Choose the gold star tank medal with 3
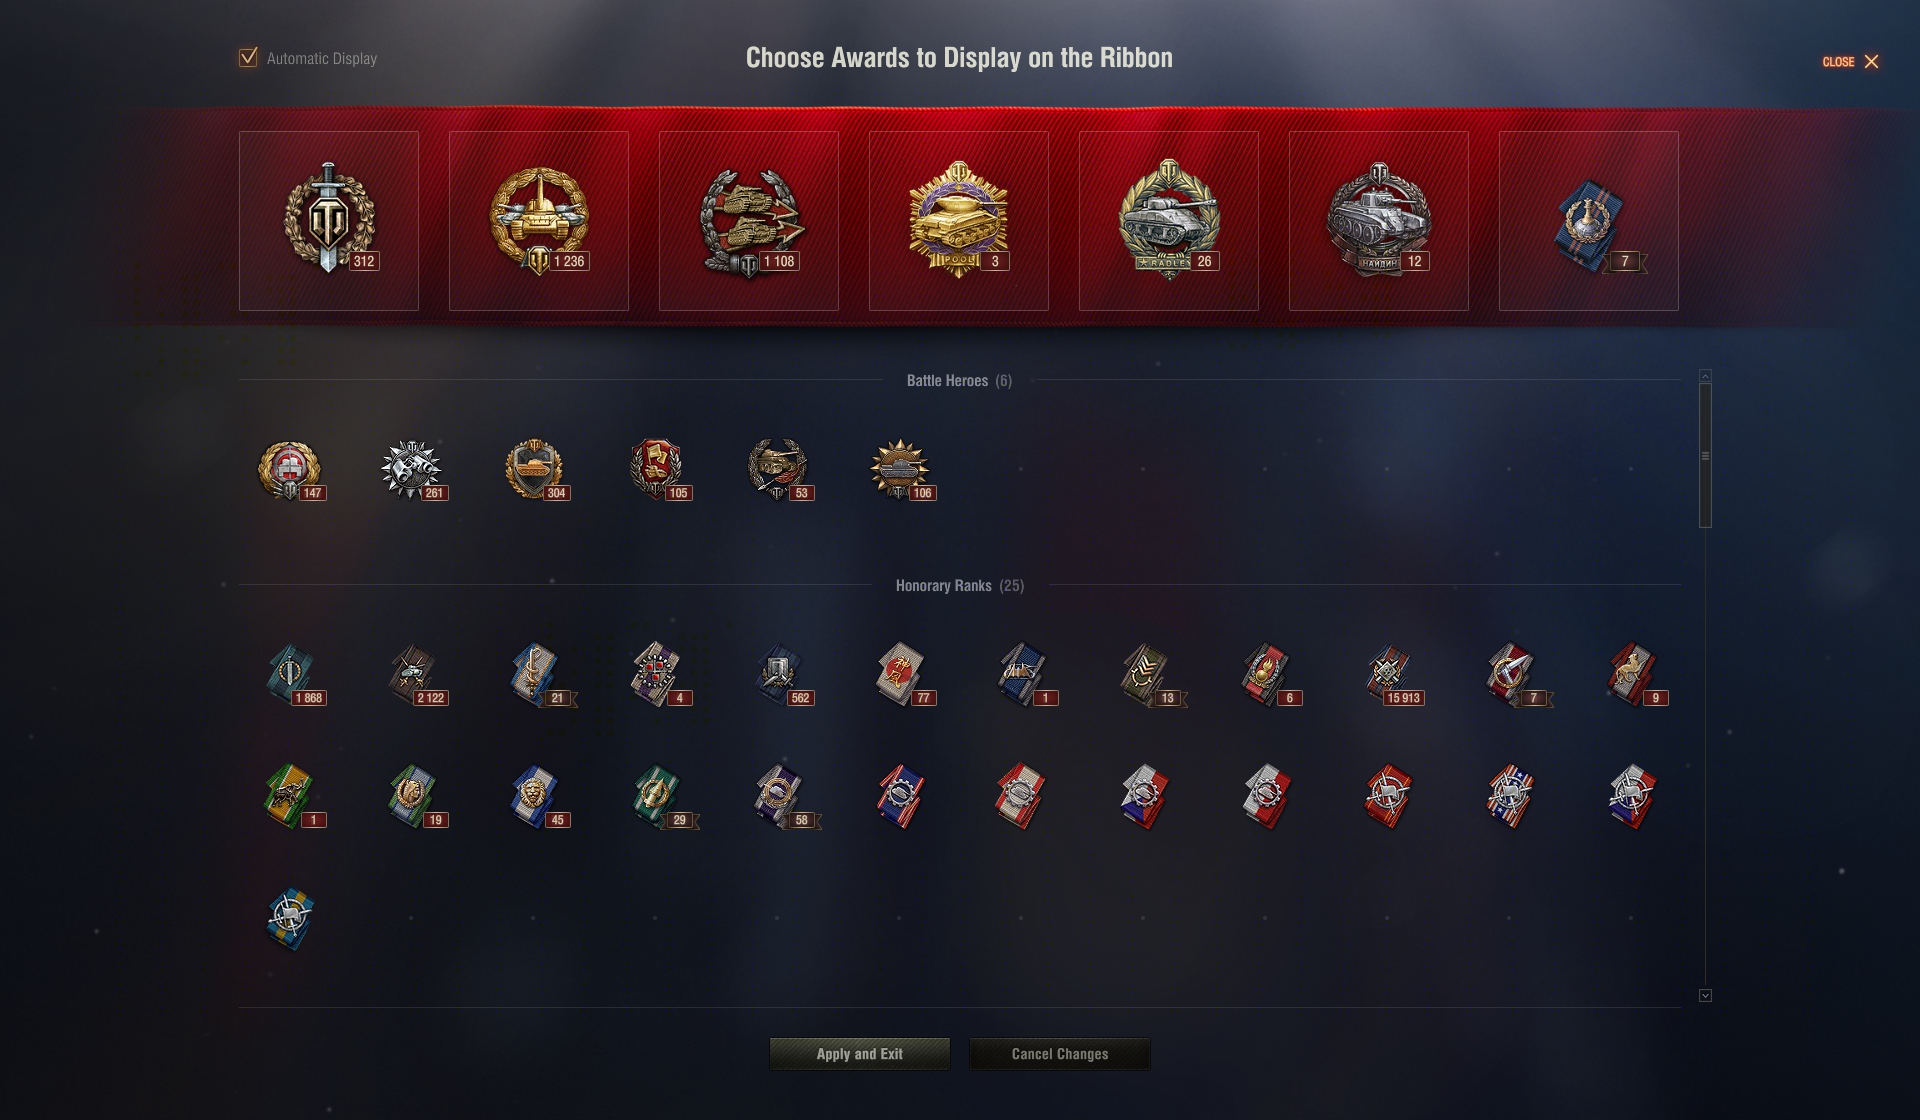1920x1120 pixels. click(x=959, y=220)
